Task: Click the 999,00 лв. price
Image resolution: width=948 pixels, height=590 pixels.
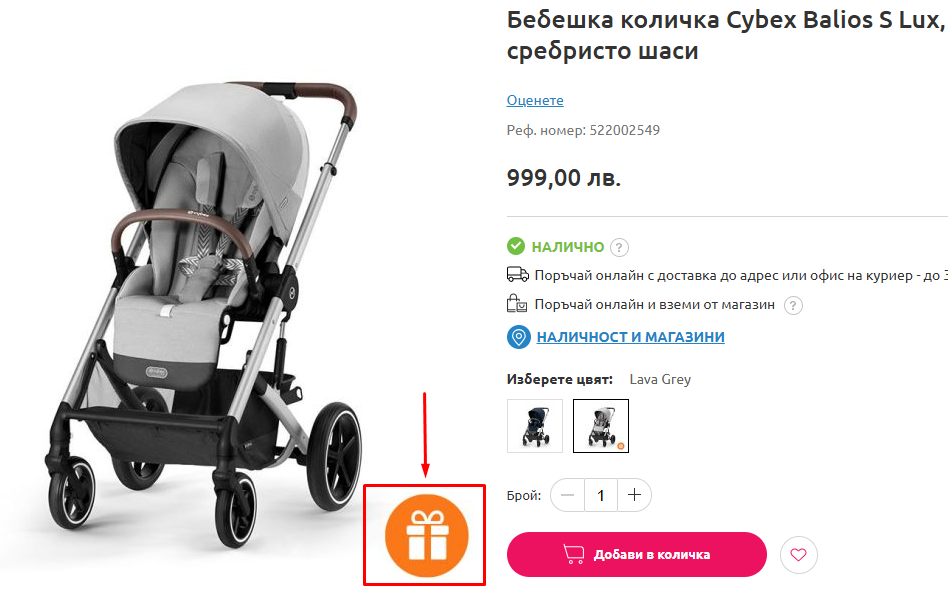Action: pos(564,178)
